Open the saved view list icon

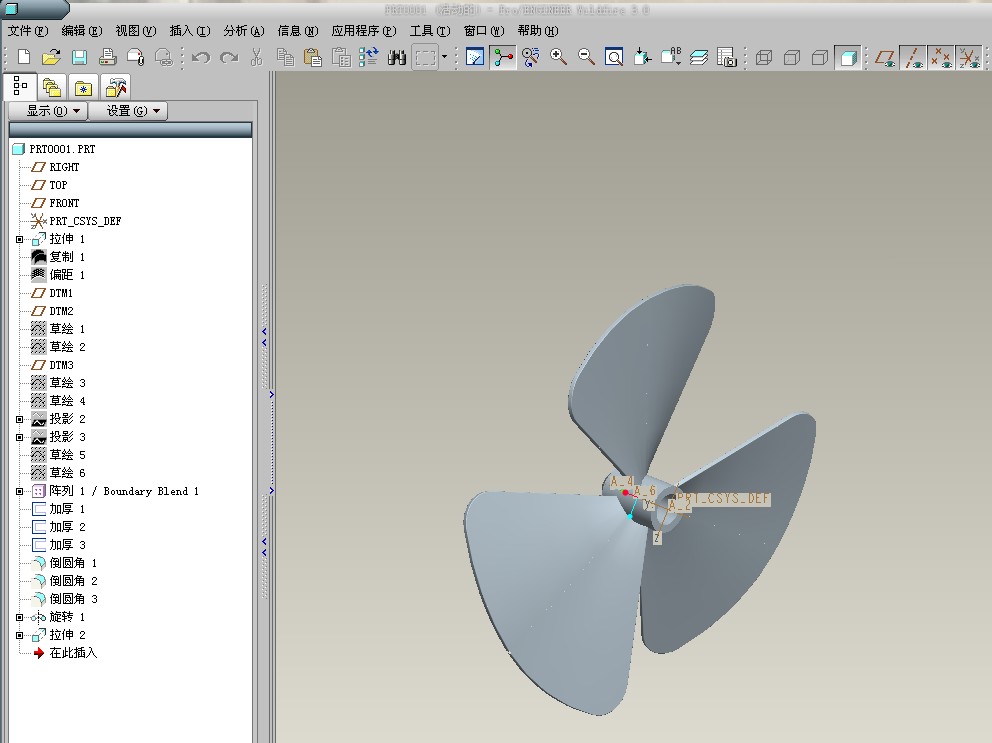click(x=671, y=57)
